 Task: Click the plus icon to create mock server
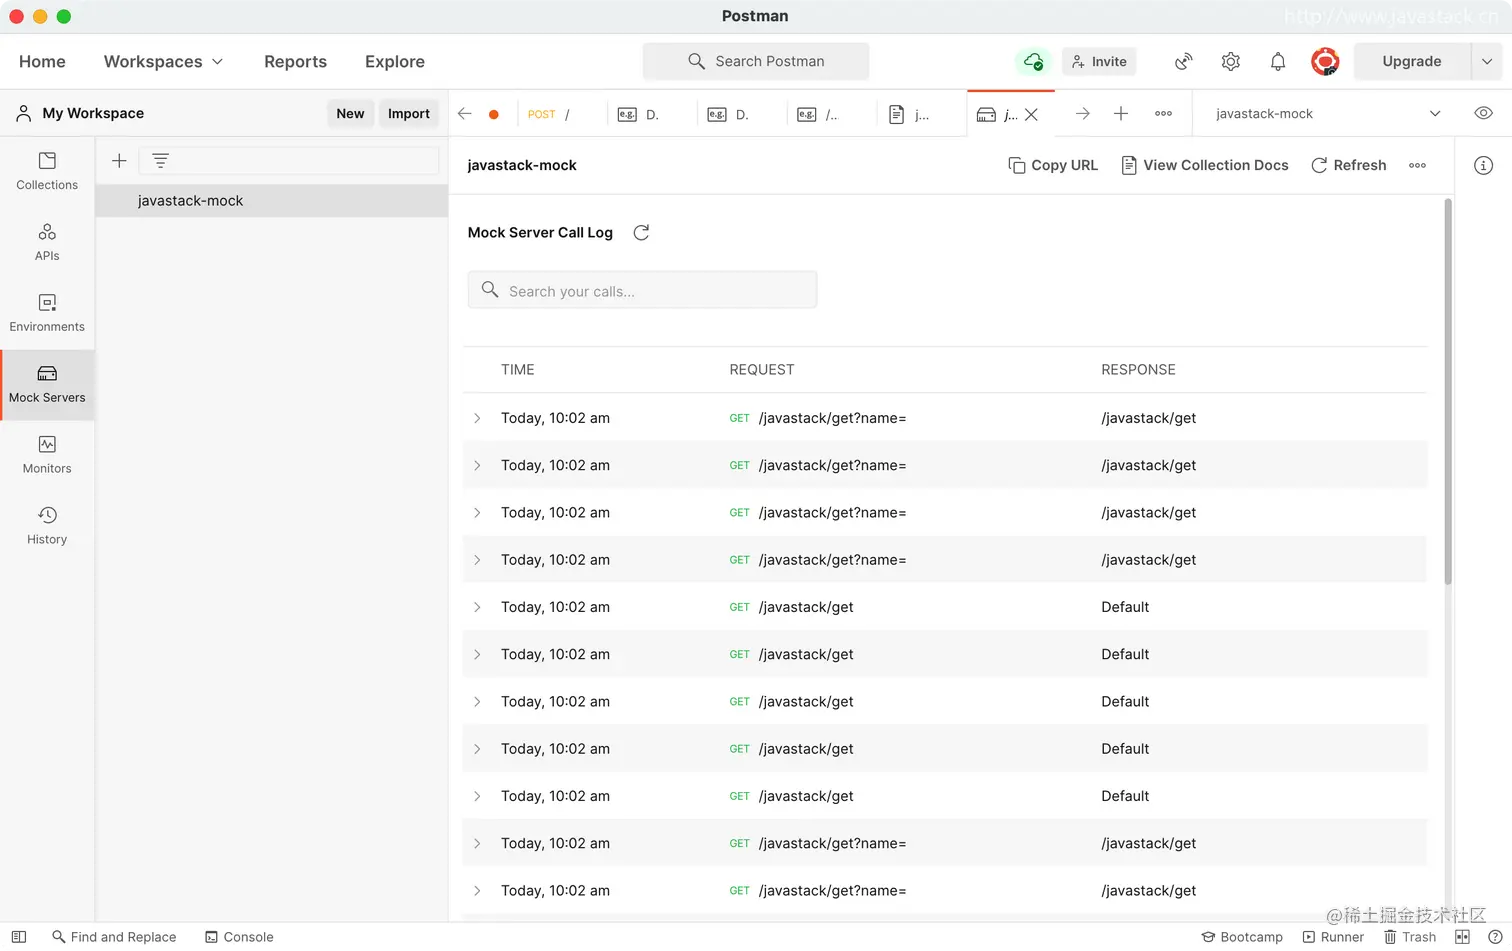(x=119, y=160)
